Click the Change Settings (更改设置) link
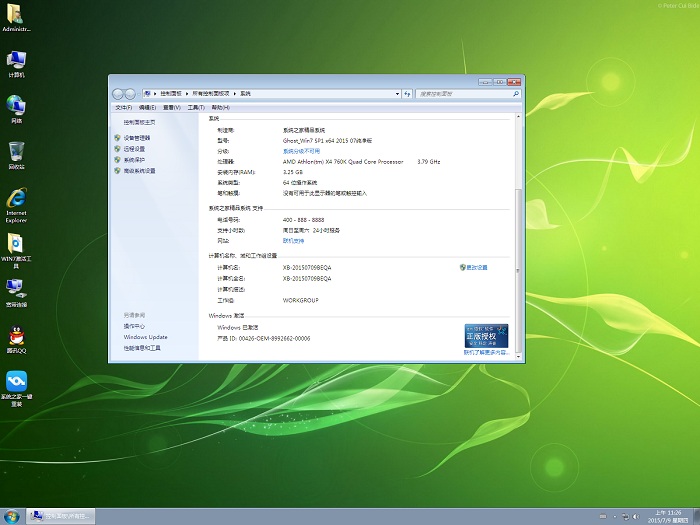The image size is (700, 525). click(x=476, y=268)
